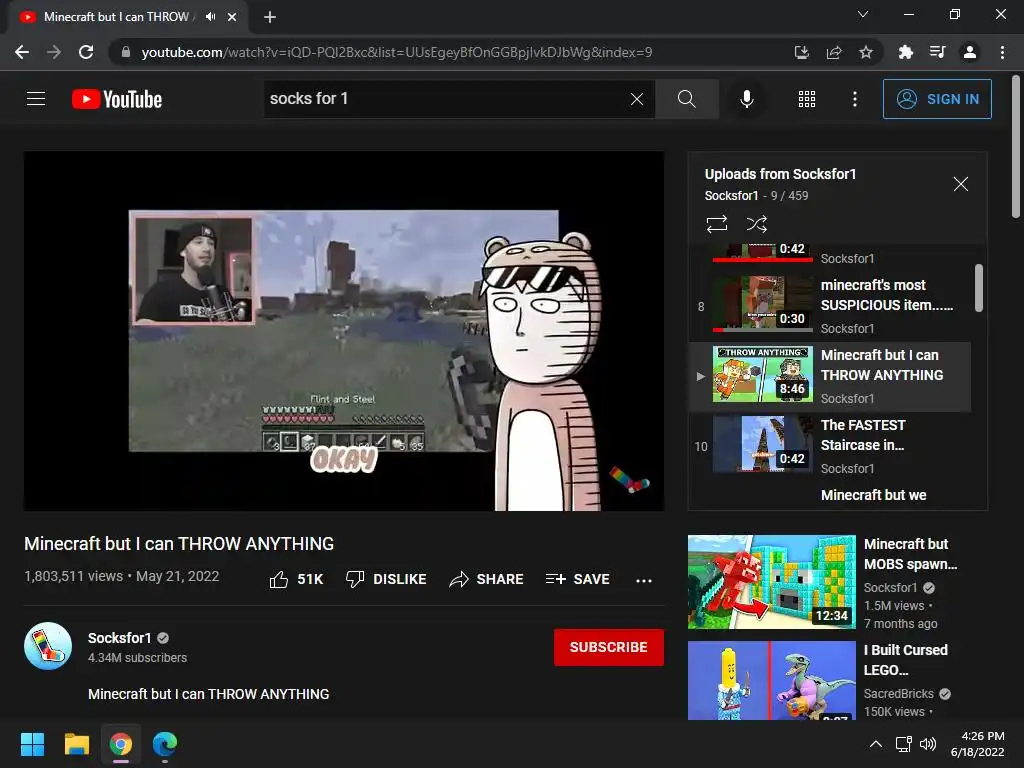Play 'minecraft's most SUSPICIOUS item' from playlist
Viewport: 1024px width, 768px height.
(829, 306)
